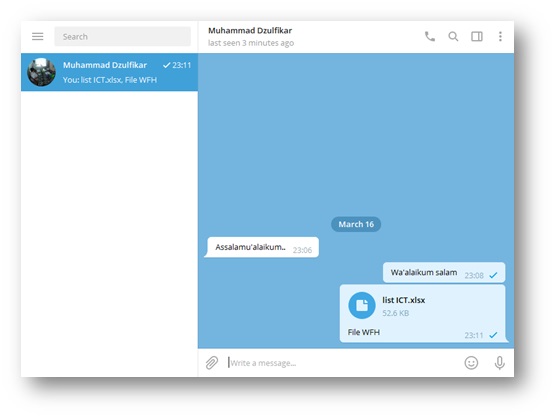Open the hamburger main menu
Screen dimensions: 556x419
point(38,37)
